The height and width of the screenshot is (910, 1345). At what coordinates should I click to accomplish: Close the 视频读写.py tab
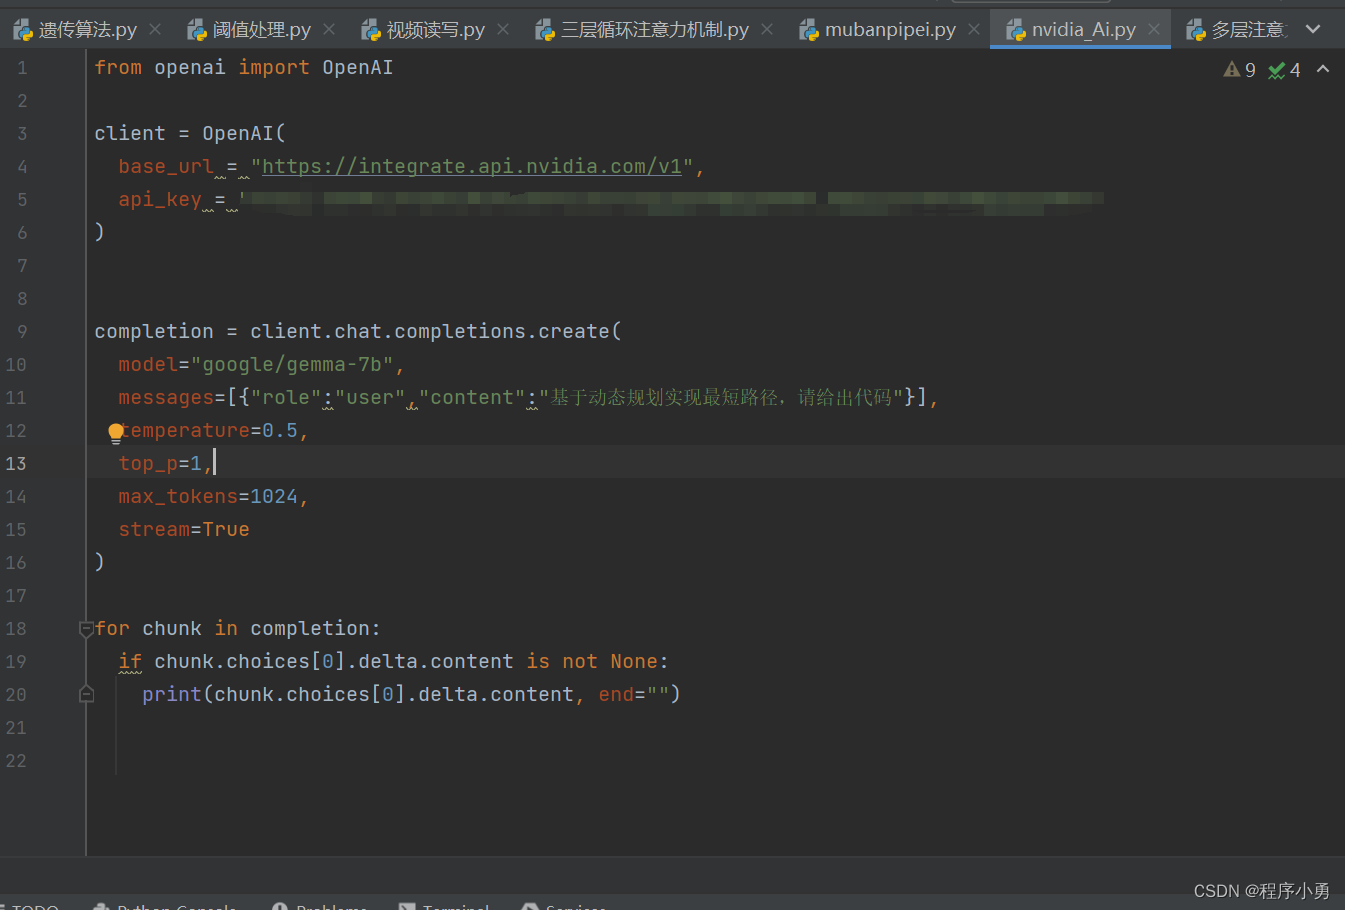pyautogui.click(x=503, y=30)
